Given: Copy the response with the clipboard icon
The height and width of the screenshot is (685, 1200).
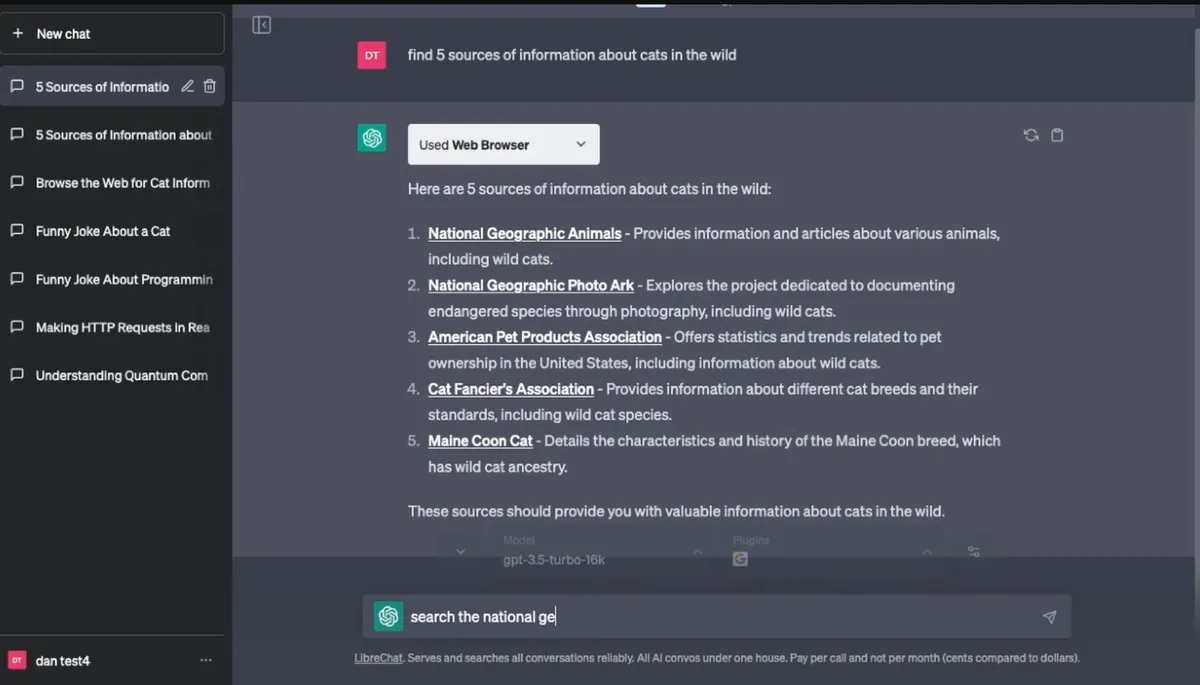Looking at the screenshot, I should point(1057,135).
